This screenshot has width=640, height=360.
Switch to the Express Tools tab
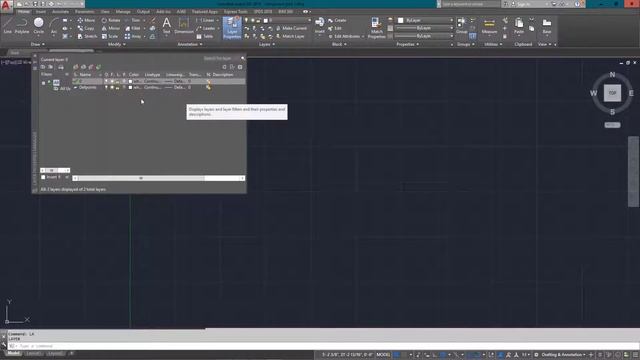[x=236, y=11]
